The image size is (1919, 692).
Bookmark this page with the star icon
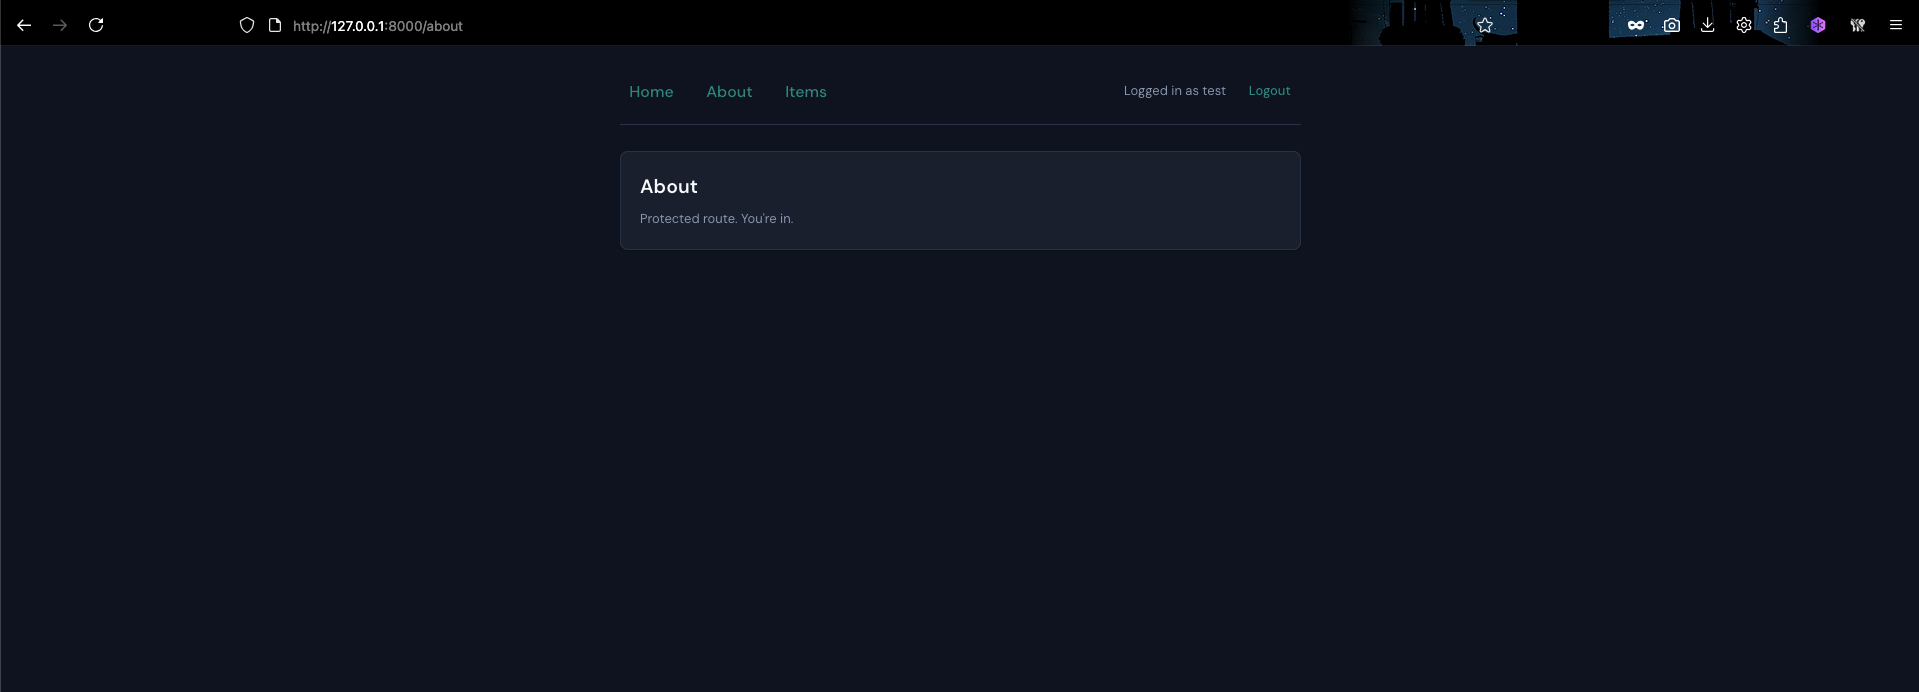click(1485, 25)
